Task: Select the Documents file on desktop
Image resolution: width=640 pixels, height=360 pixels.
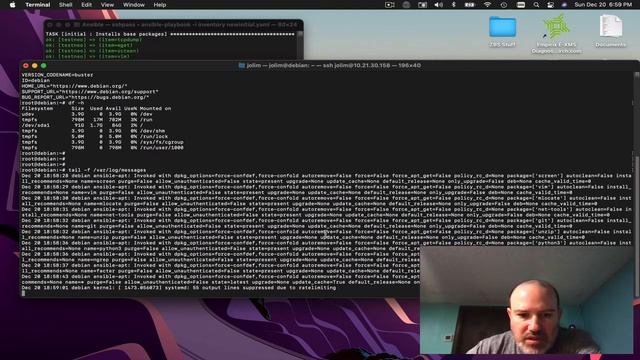Action: click(x=611, y=31)
